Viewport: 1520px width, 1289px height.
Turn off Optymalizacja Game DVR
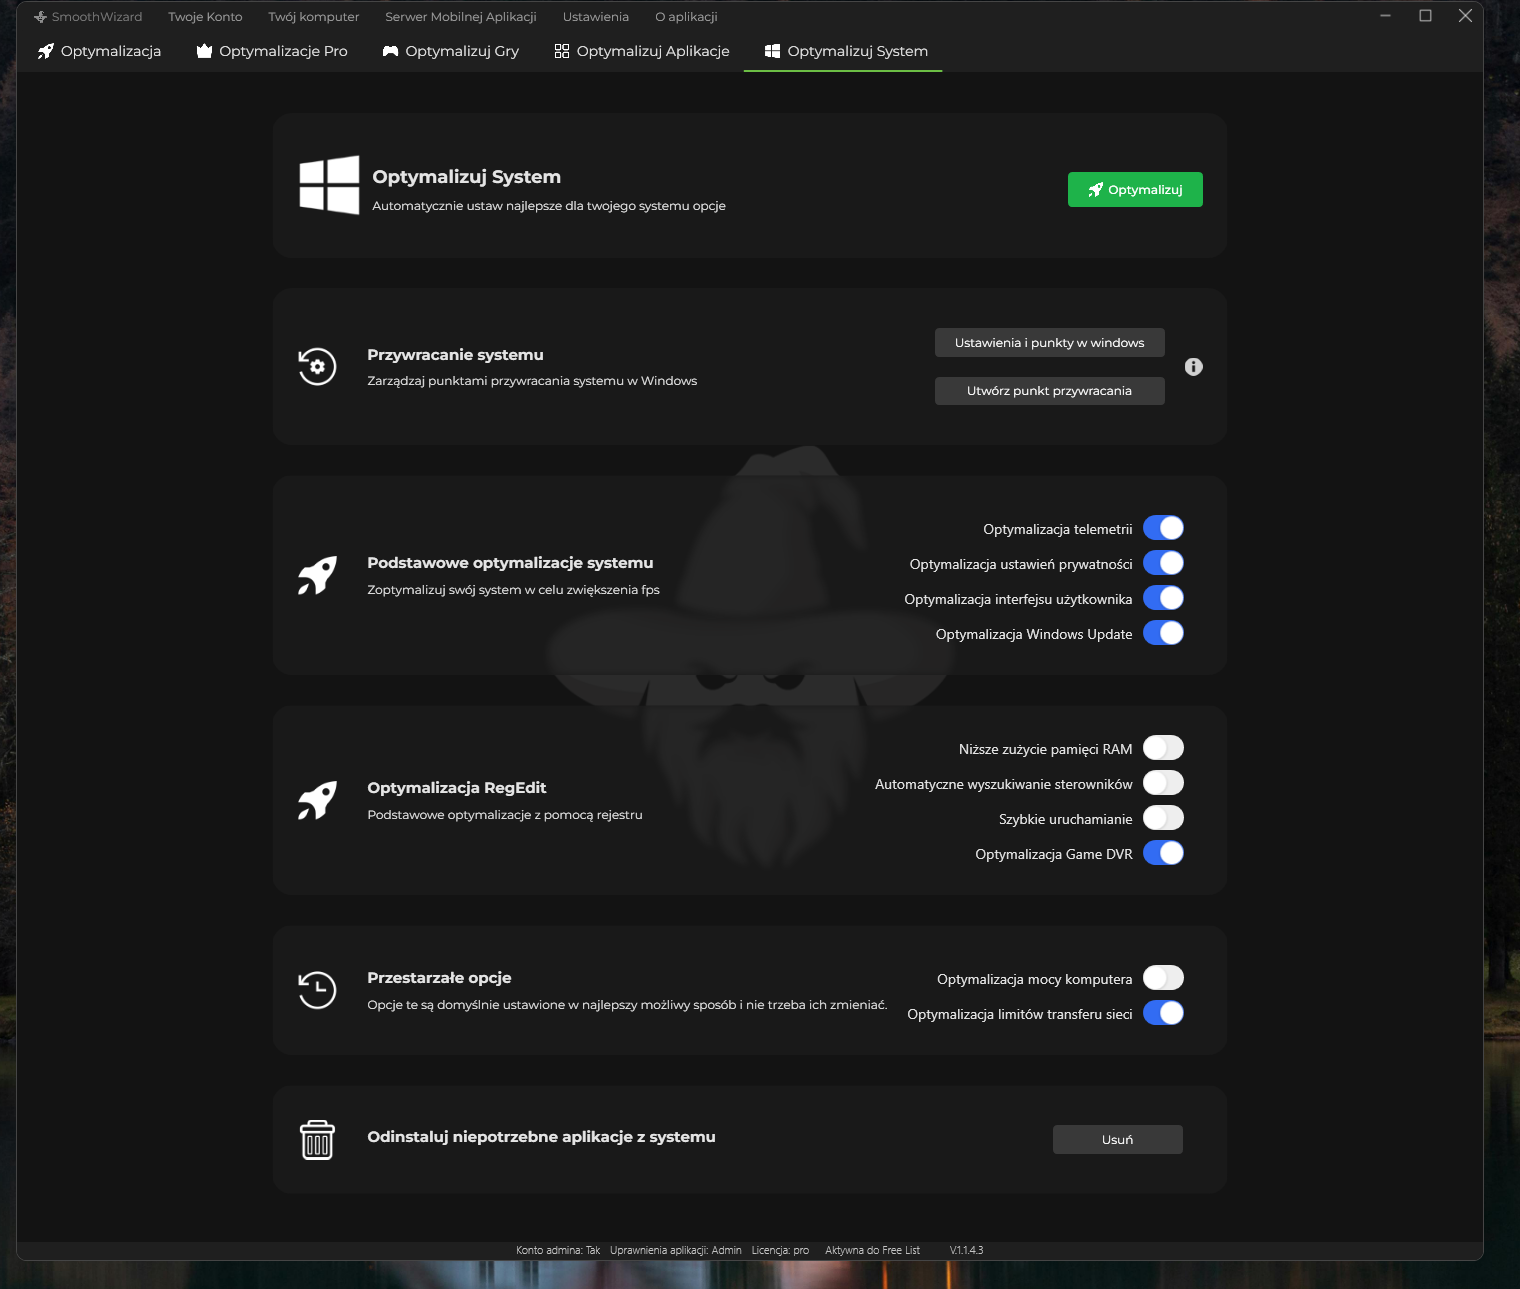[x=1163, y=853]
